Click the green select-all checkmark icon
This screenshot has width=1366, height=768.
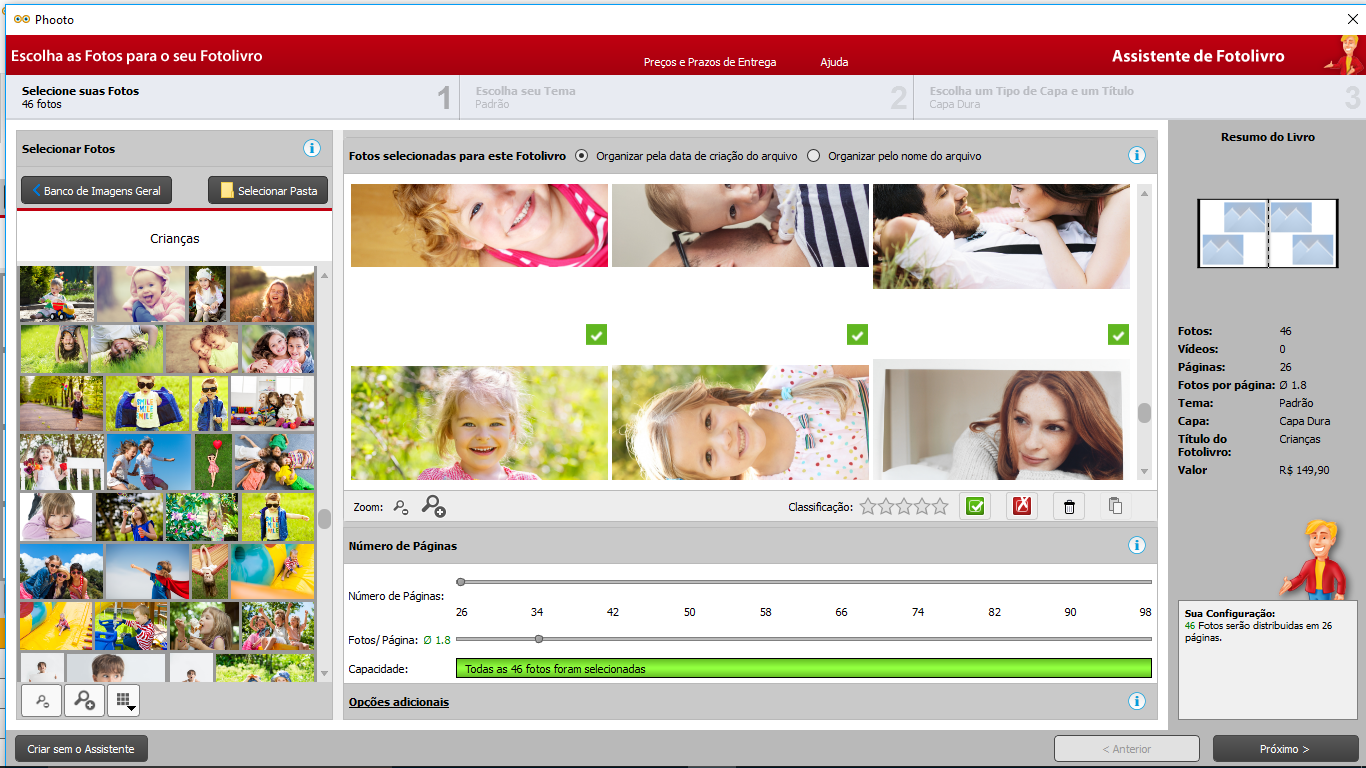pos(975,507)
